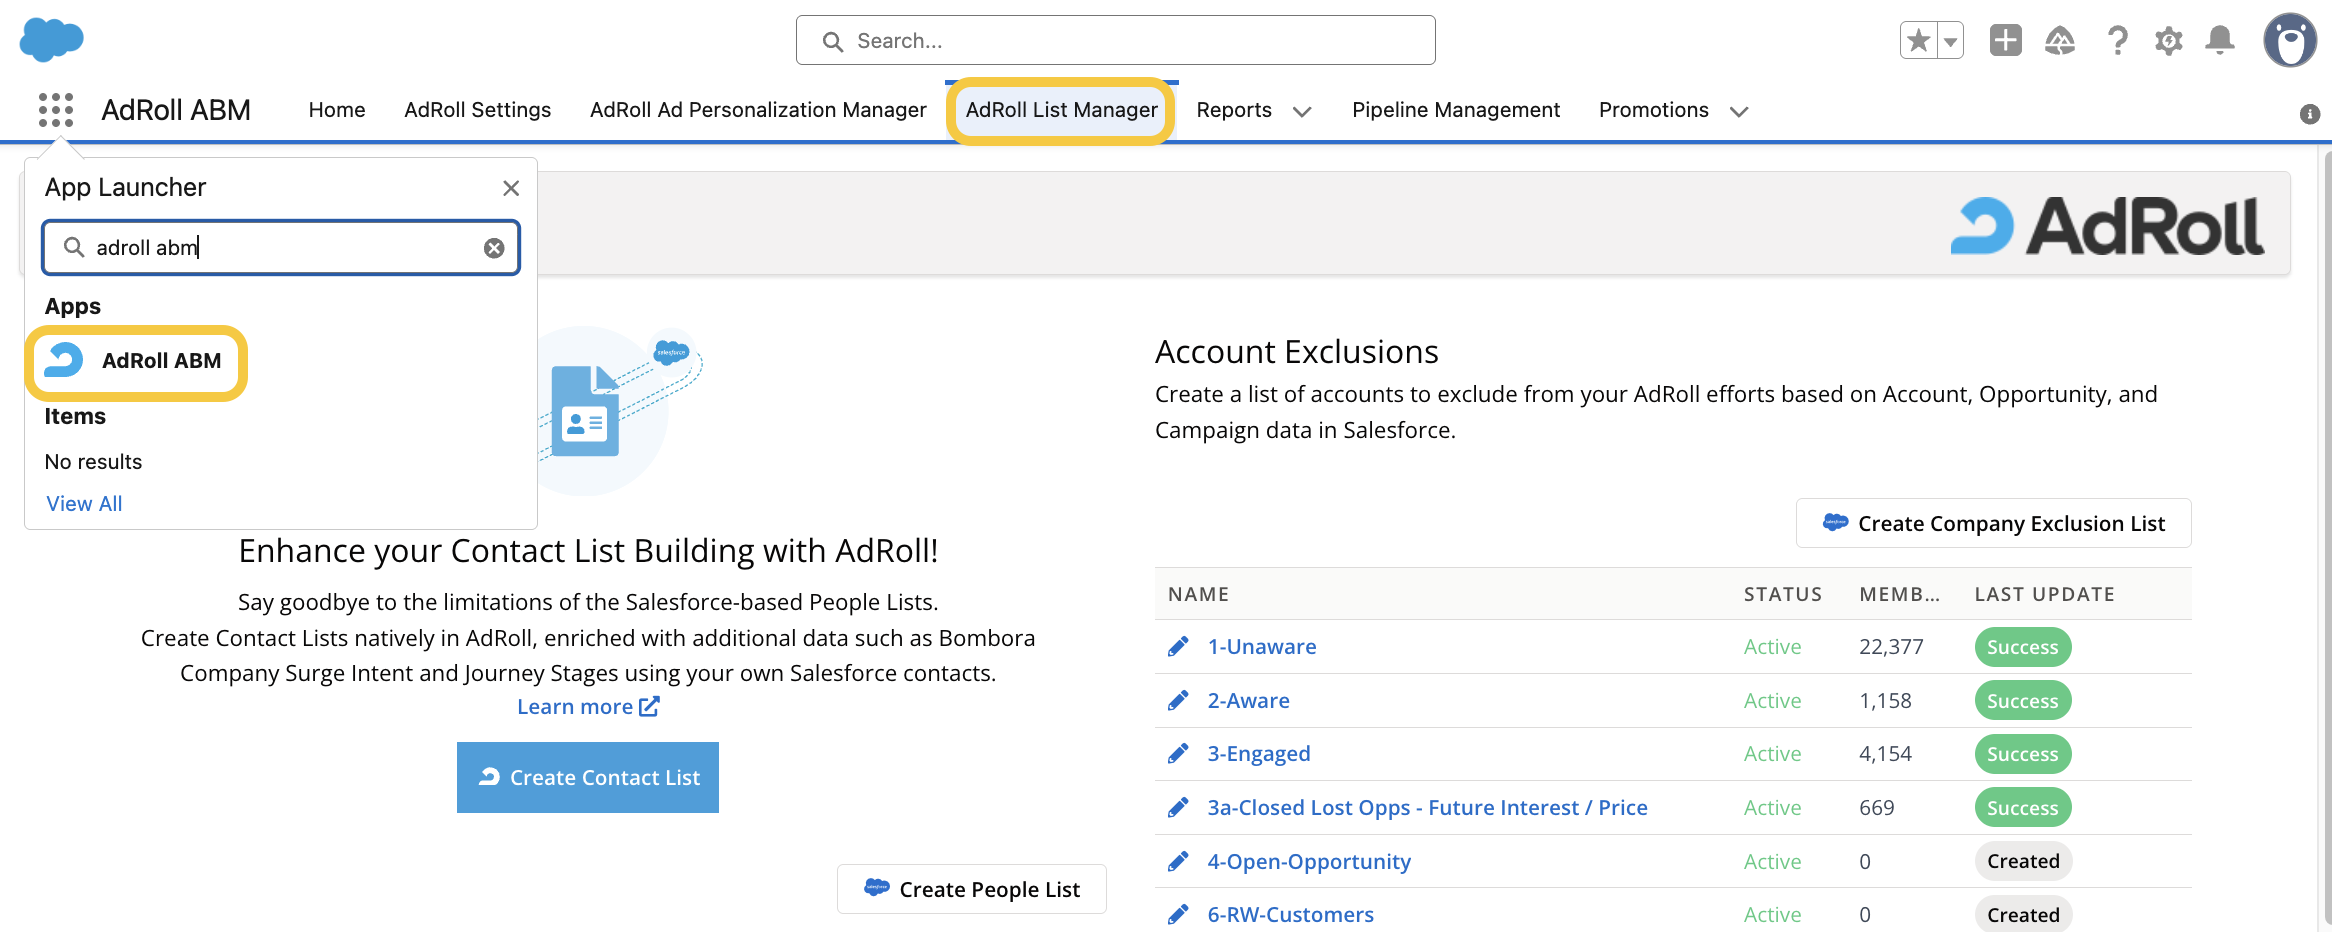Open the Pipeline Management tab
Viewport: 2332px width, 932px height.
[1456, 110]
